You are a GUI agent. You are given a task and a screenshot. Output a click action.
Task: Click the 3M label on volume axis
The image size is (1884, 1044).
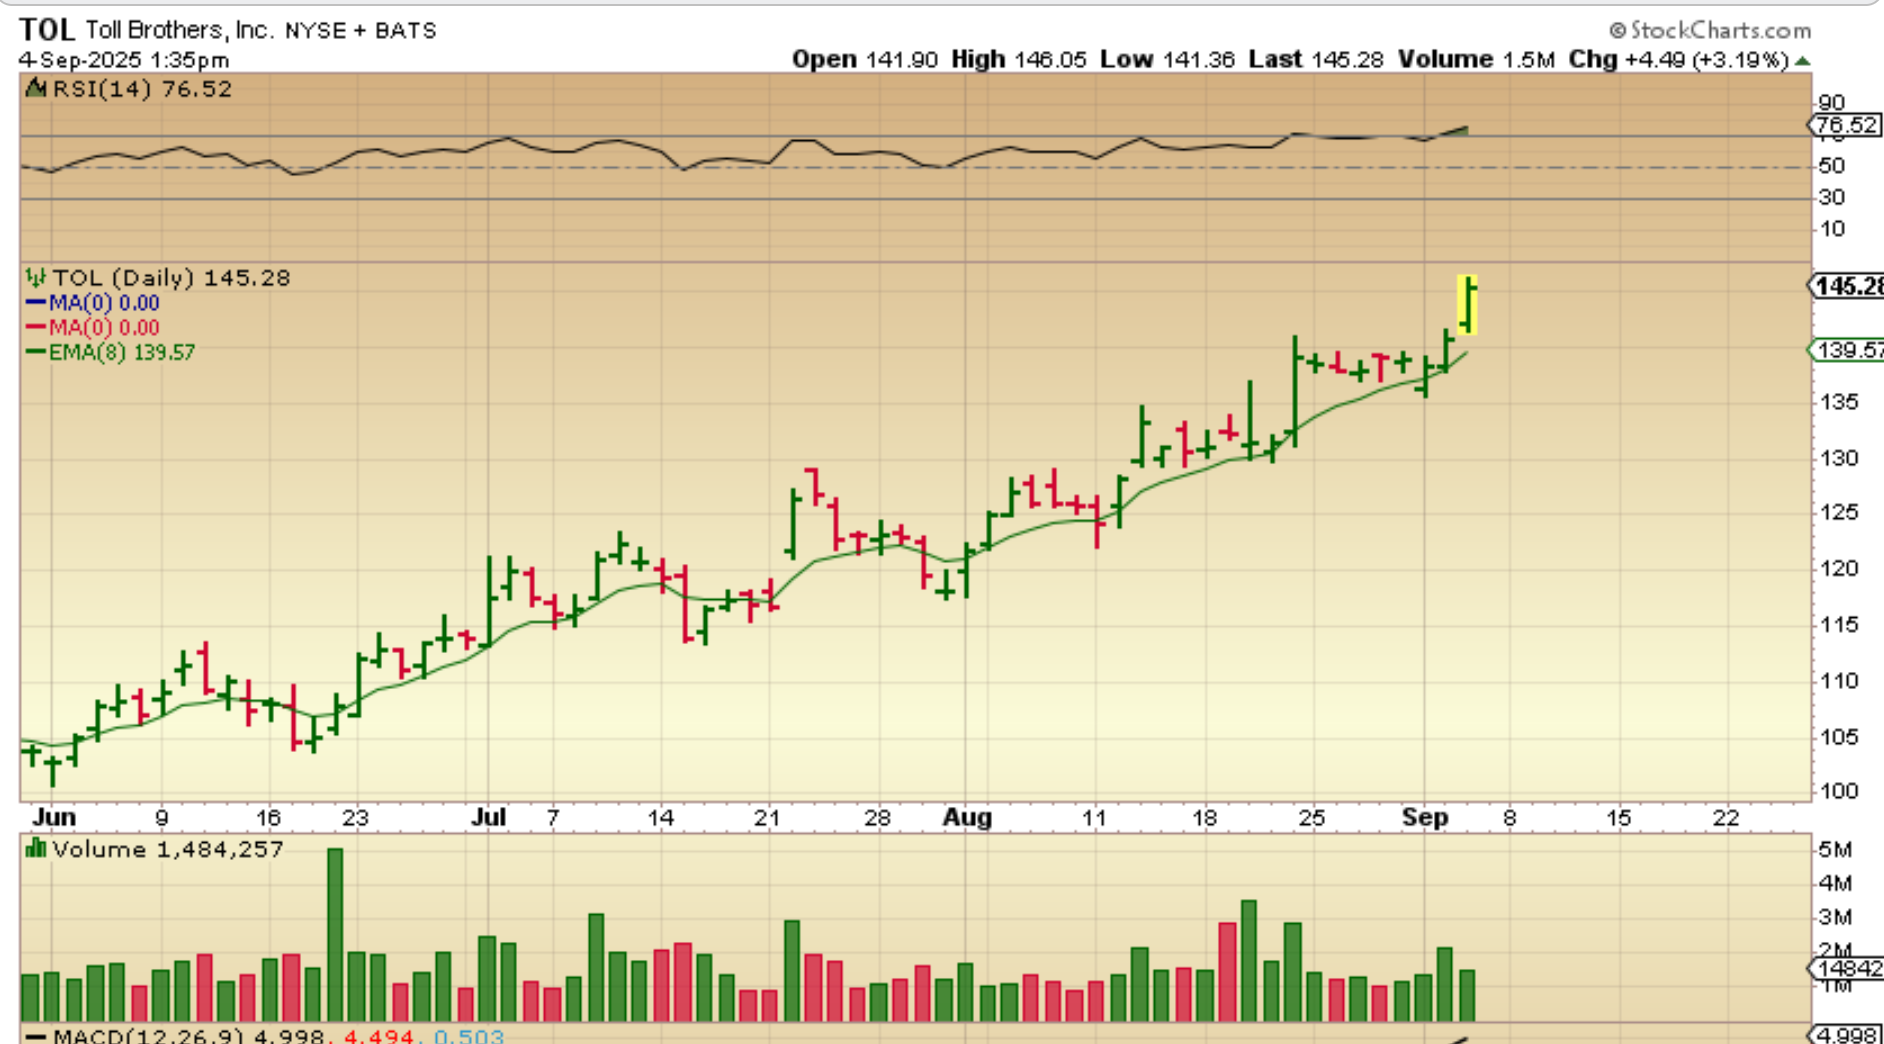click(1836, 917)
